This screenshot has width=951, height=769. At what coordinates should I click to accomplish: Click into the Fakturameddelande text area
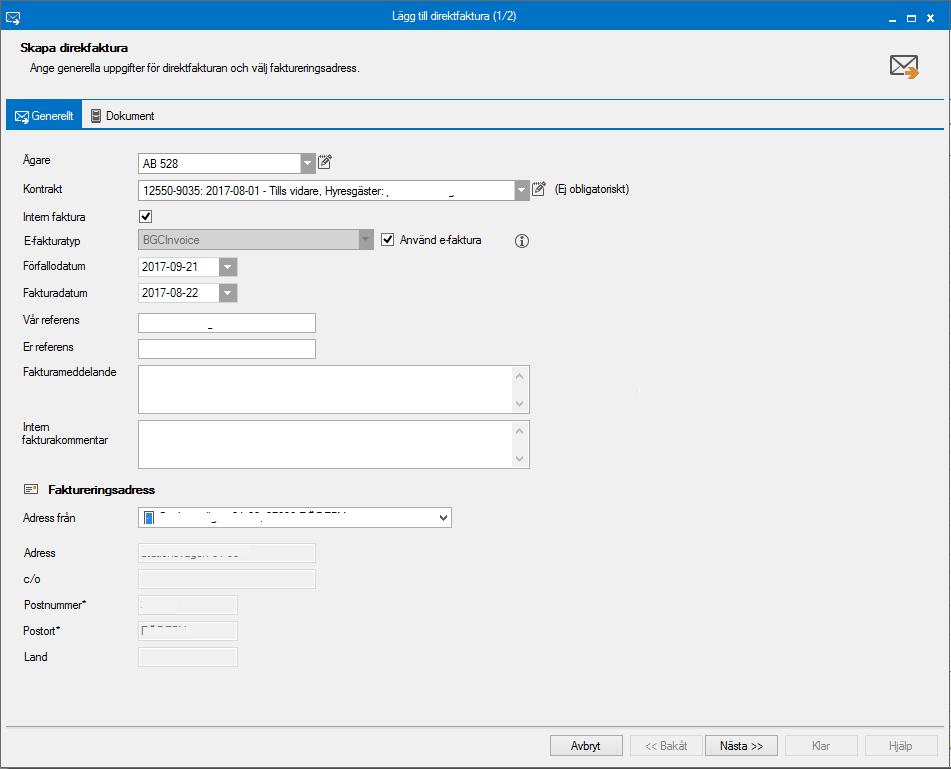326,389
